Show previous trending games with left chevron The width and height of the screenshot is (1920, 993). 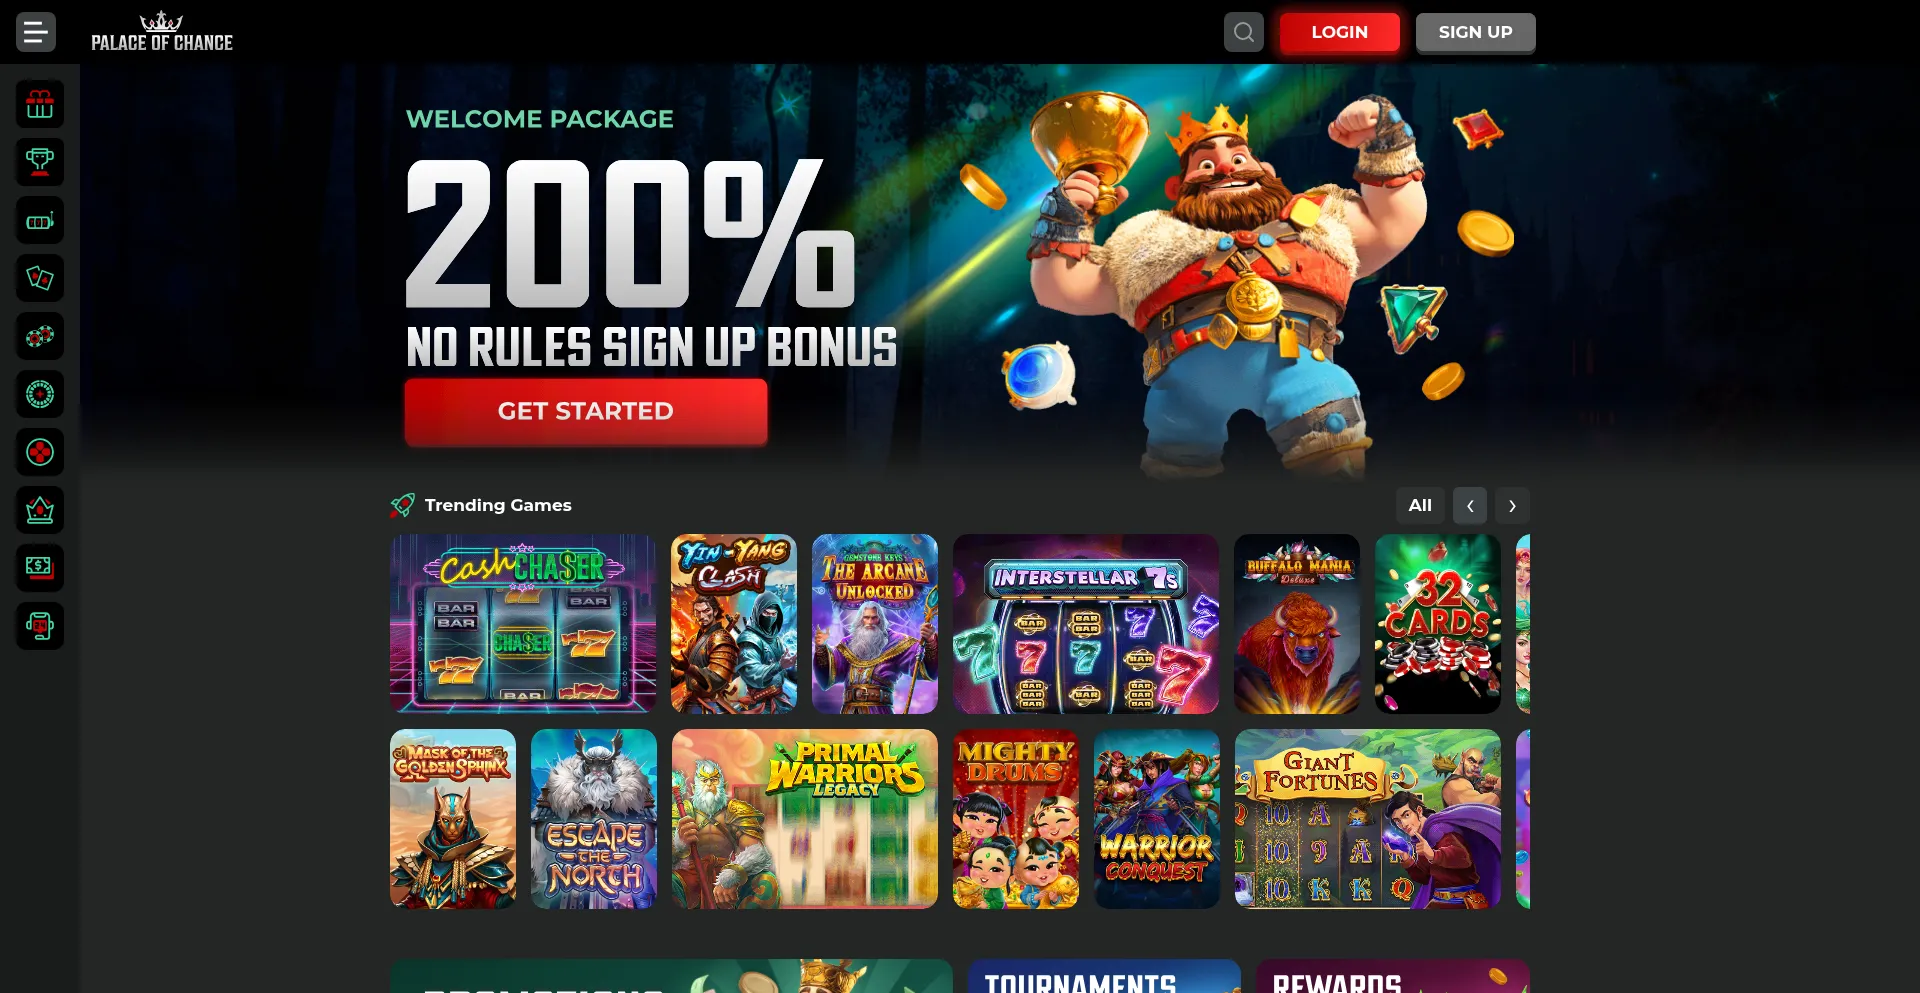(1470, 506)
